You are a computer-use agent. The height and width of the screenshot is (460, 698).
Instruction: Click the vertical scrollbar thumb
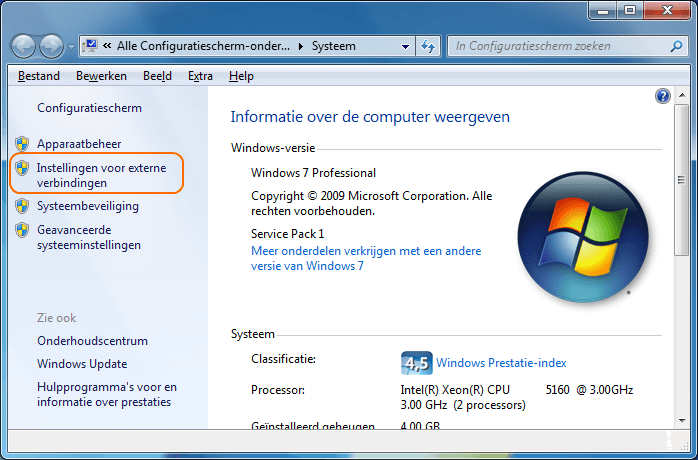coord(682,179)
